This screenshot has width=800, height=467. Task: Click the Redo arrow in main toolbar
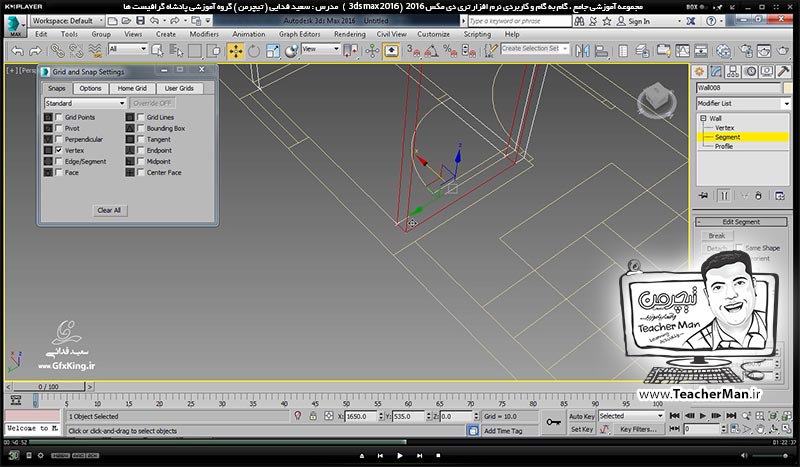[x=35, y=51]
